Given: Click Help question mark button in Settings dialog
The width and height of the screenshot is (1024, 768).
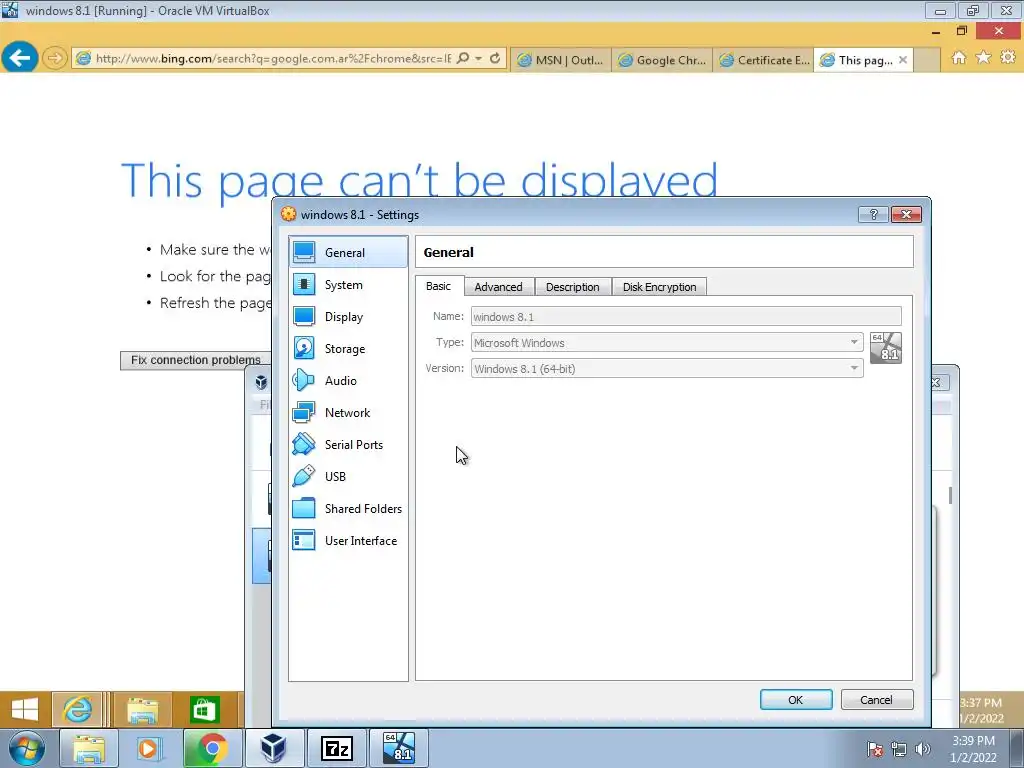Looking at the screenshot, I should [x=873, y=214].
